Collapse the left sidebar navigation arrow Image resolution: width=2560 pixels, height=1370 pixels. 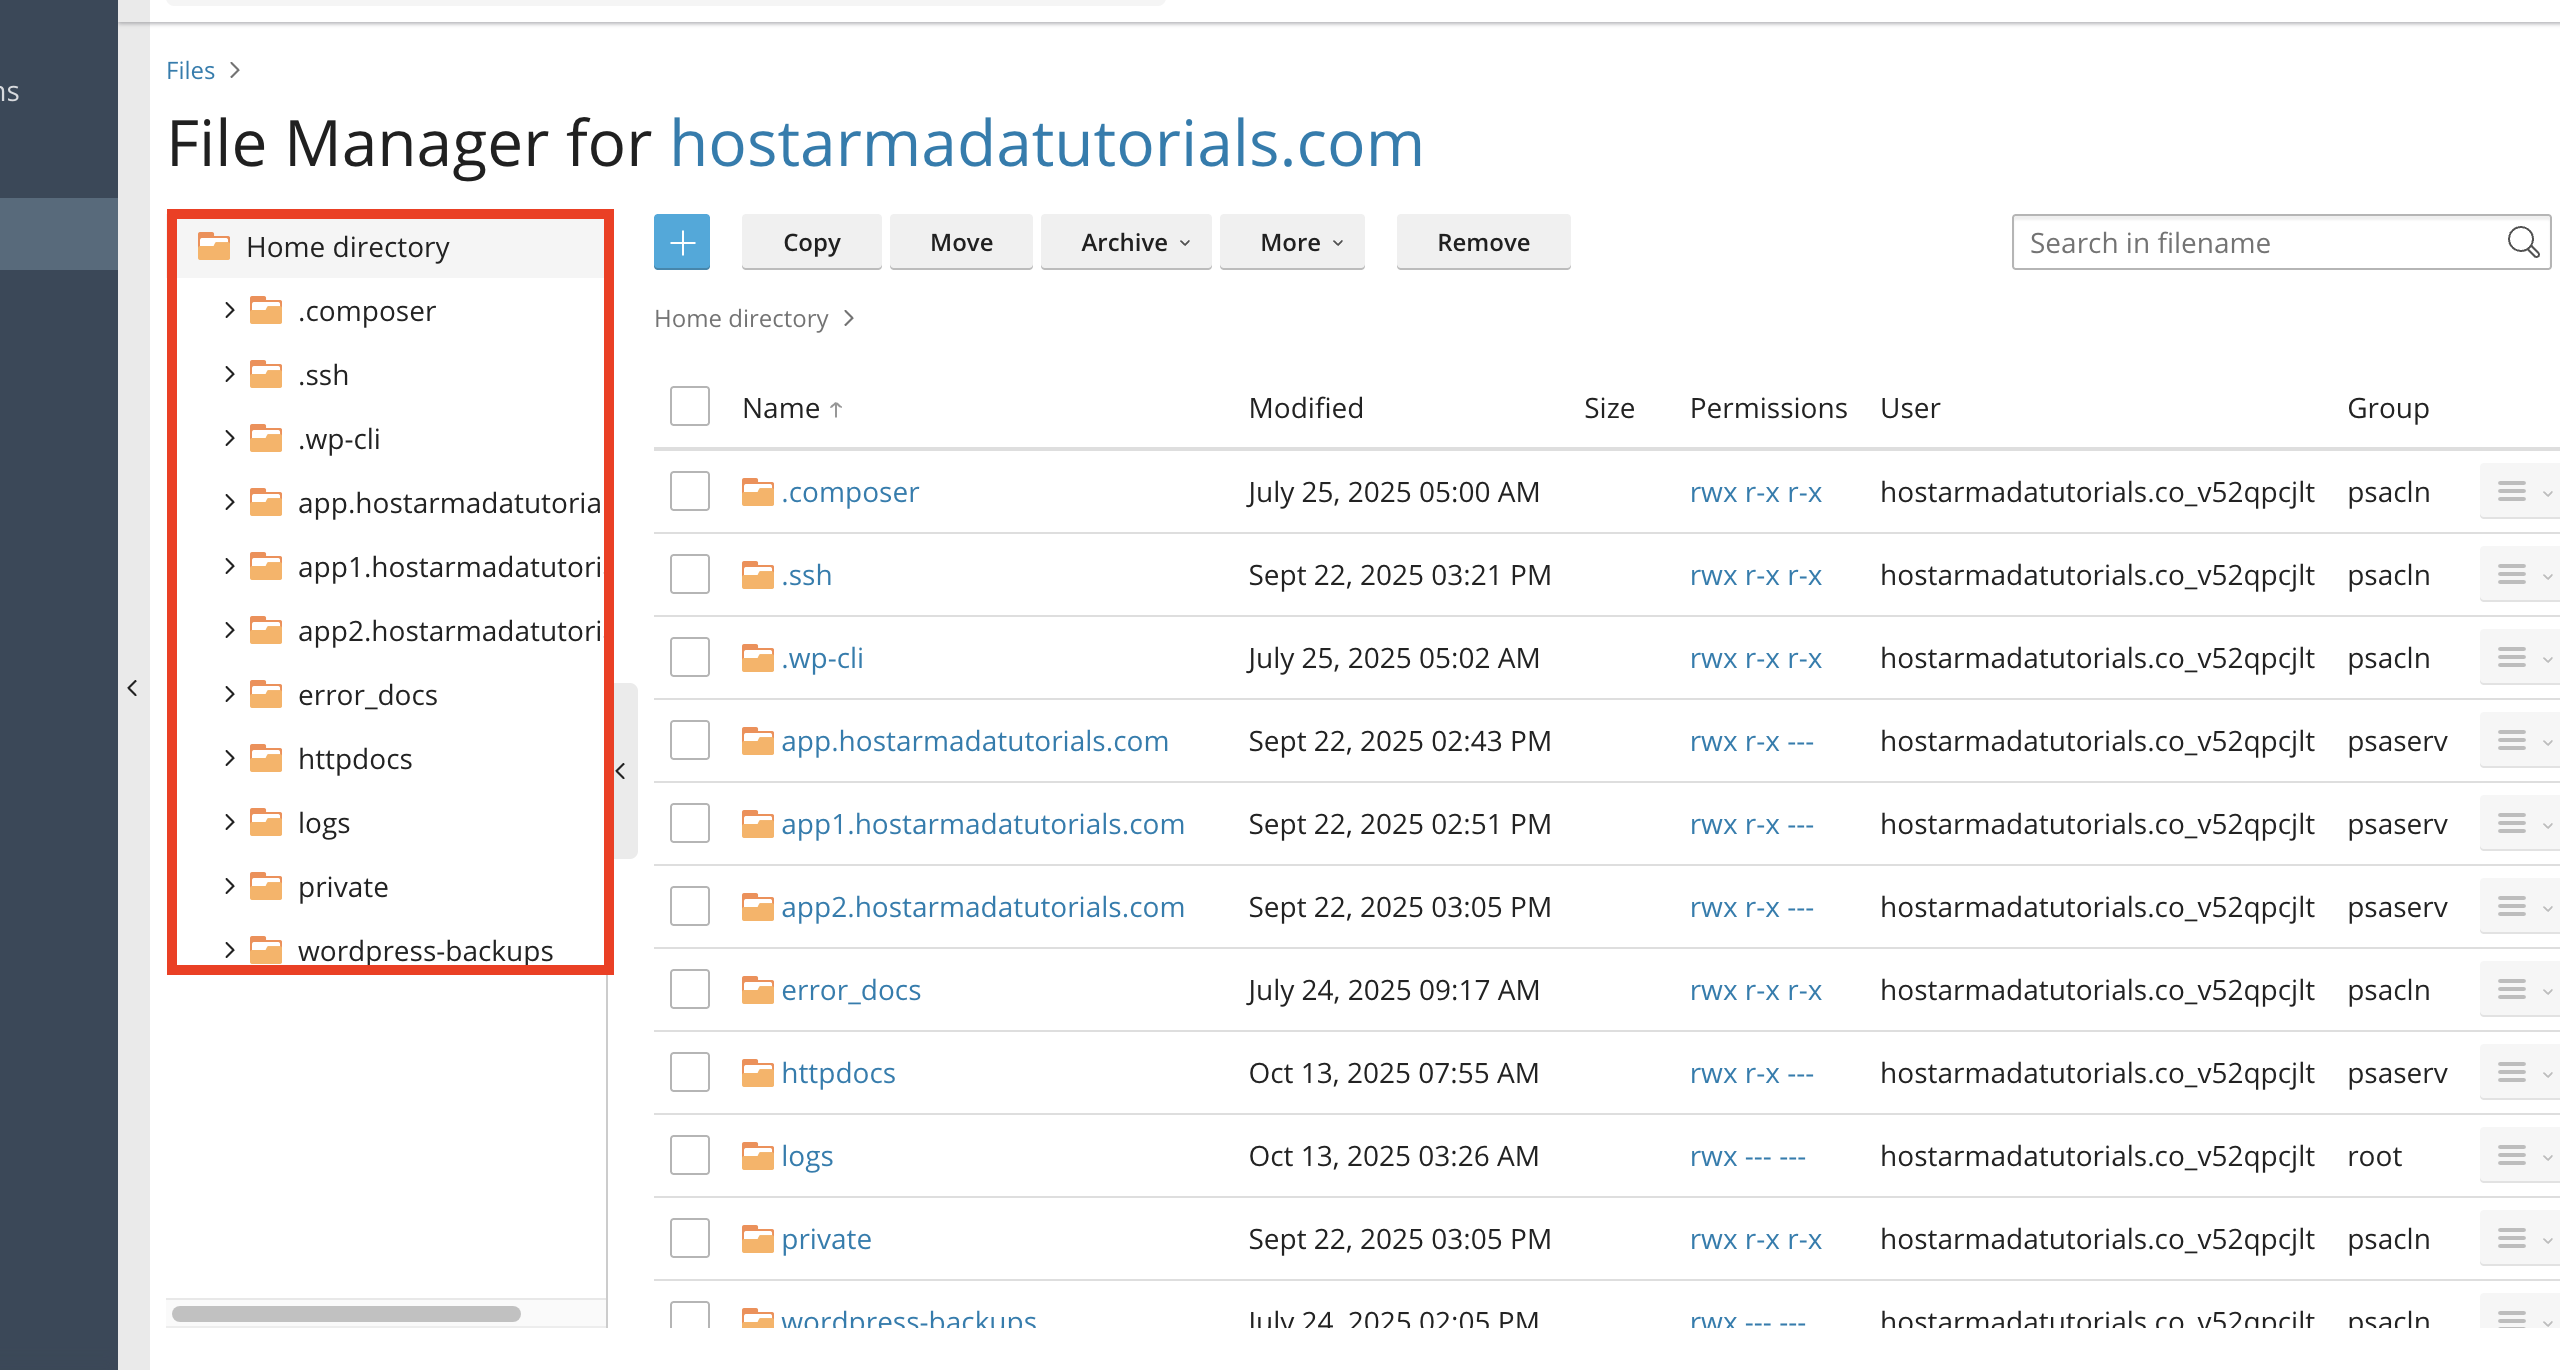[133, 688]
